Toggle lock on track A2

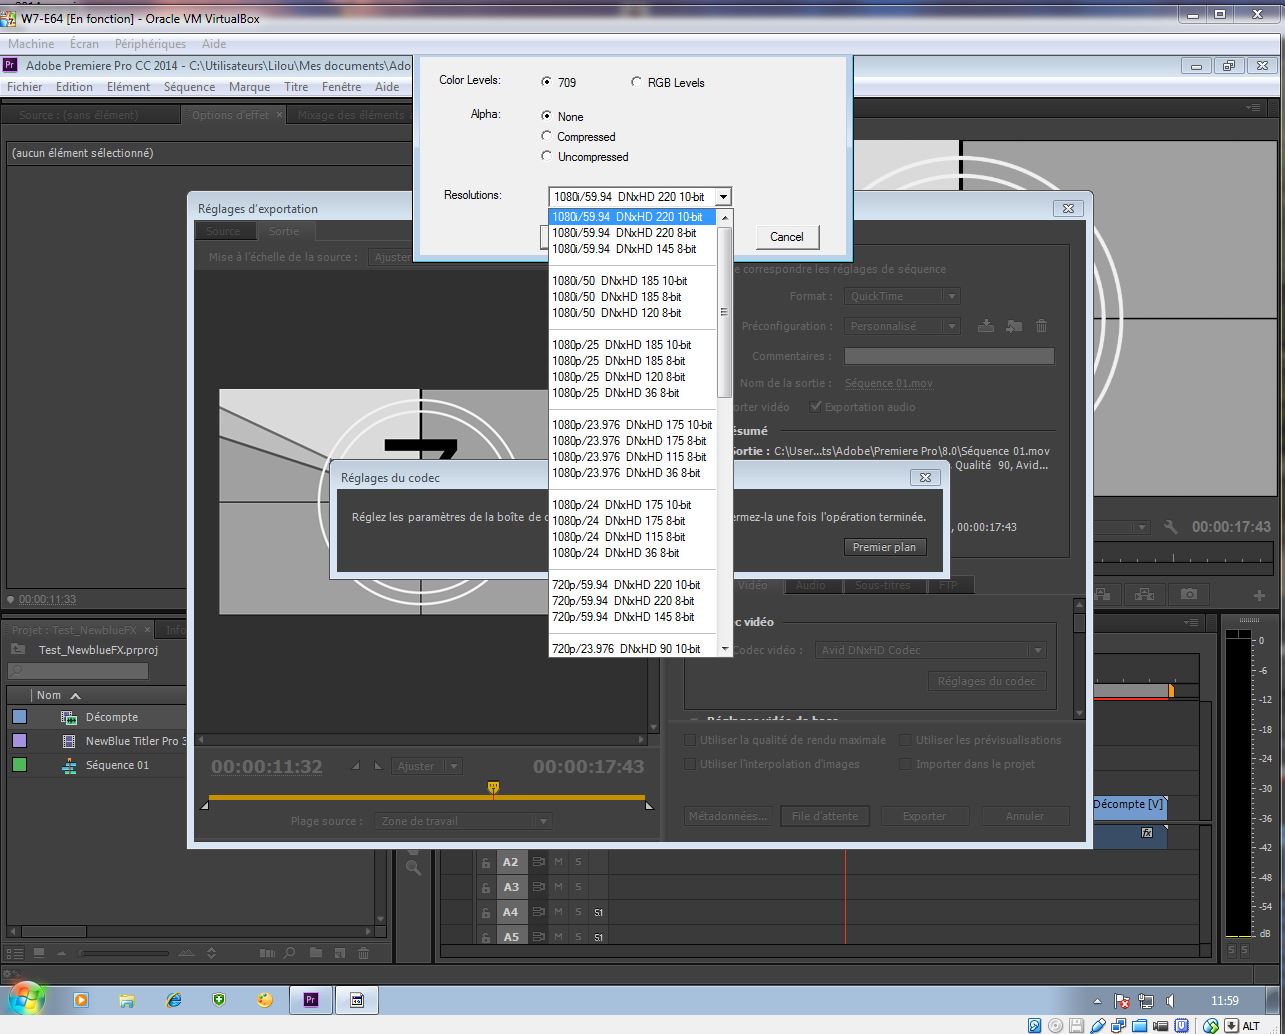pos(486,862)
